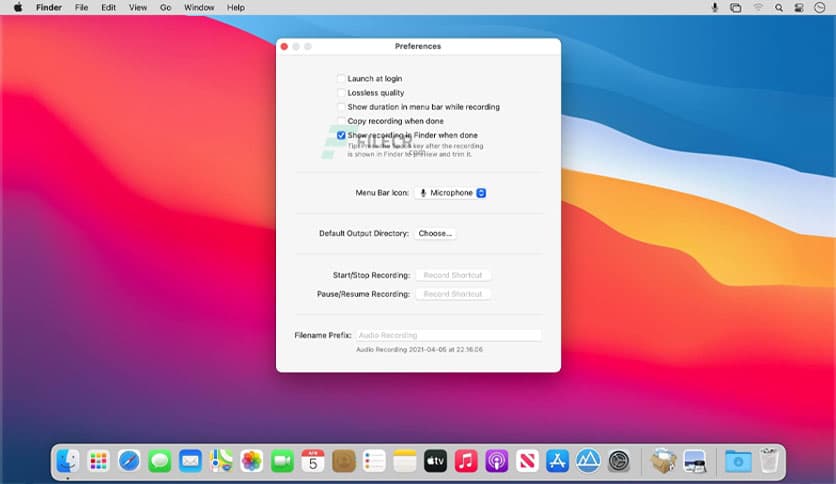Toggle the Lossless quality checkbox

(x=342, y=93)
